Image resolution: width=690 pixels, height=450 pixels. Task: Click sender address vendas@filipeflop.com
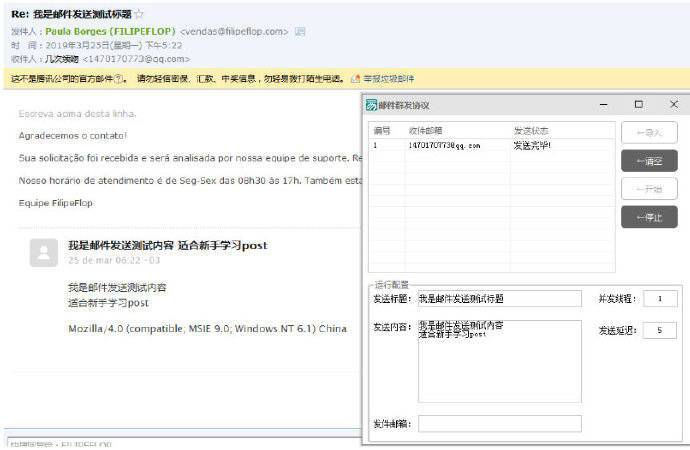(x=234, y=32)
